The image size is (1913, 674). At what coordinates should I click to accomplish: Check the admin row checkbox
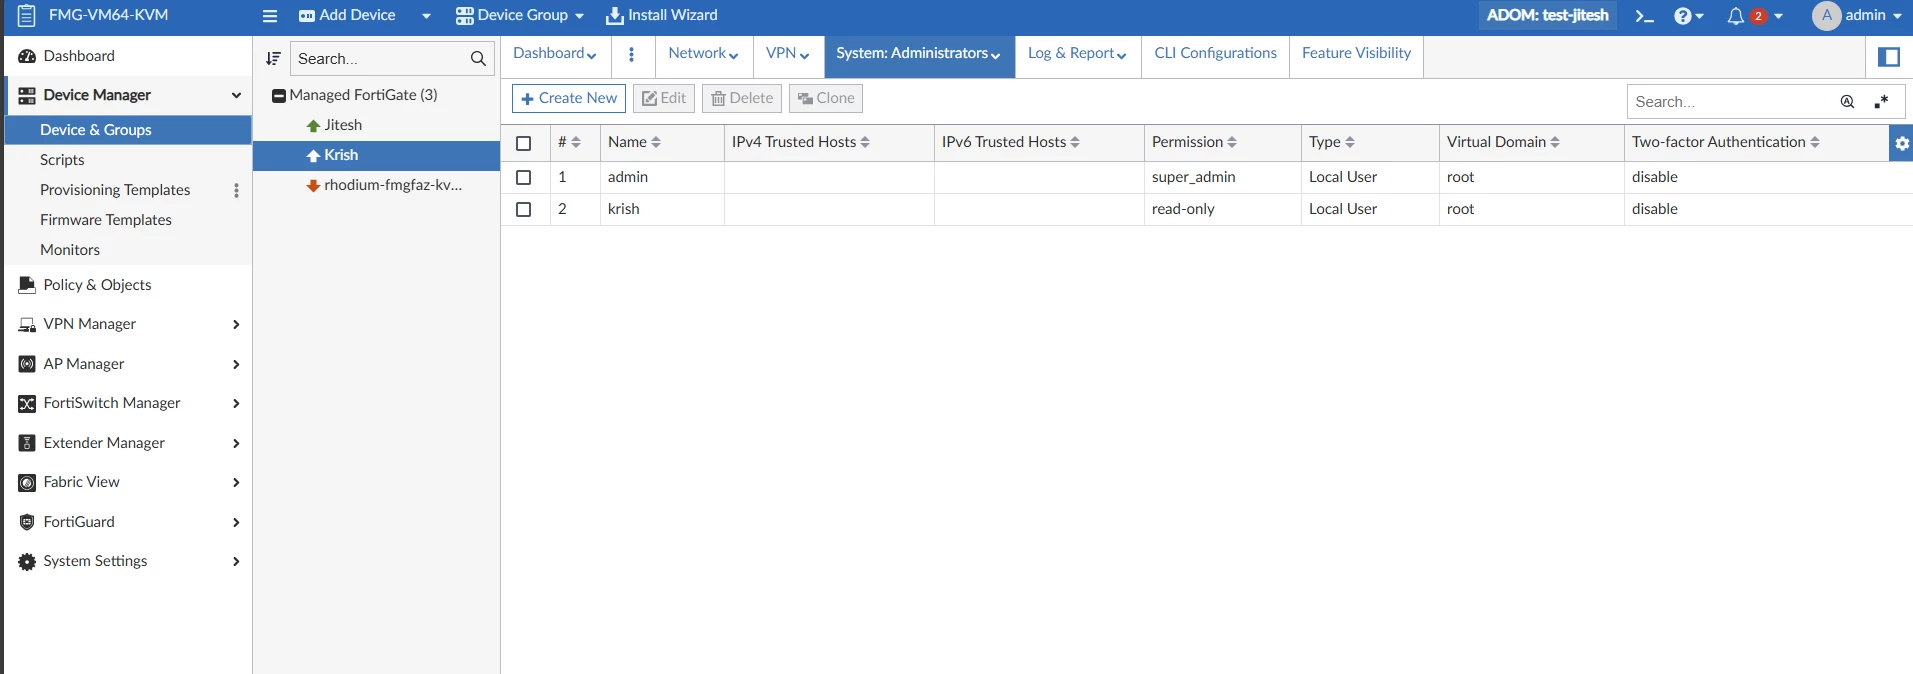coord(523,177)
